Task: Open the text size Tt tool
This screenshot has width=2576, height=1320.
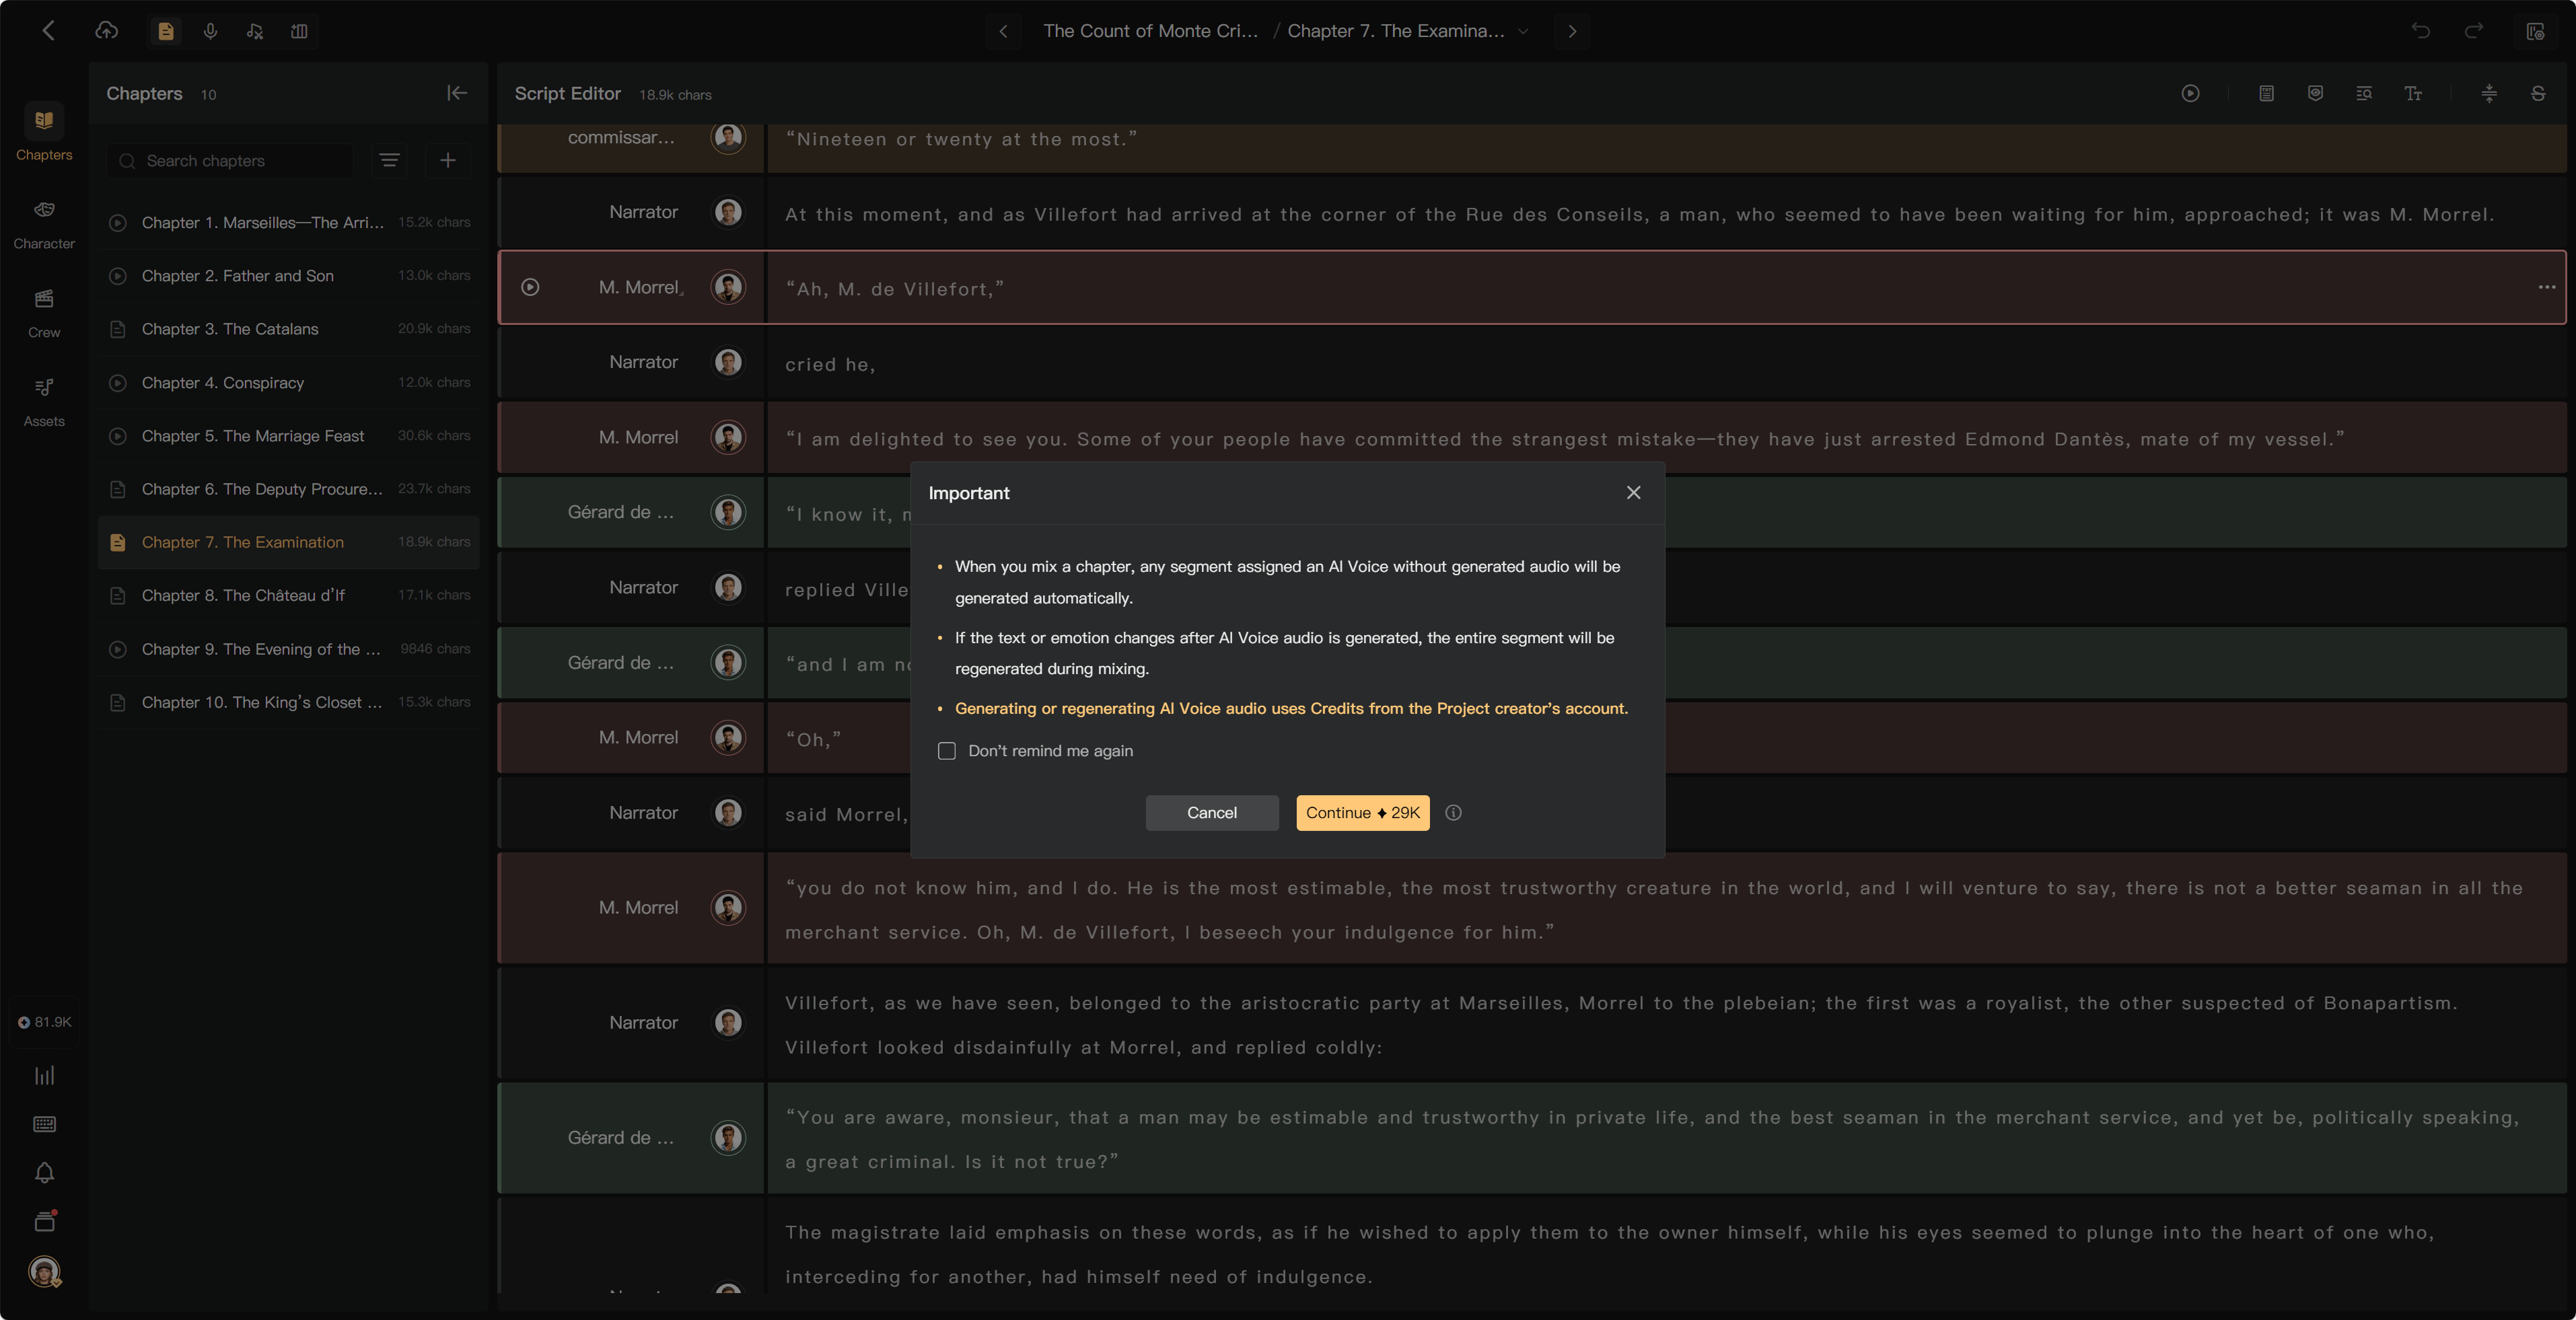Action: pyautogui.click(x=2412, y=93)
